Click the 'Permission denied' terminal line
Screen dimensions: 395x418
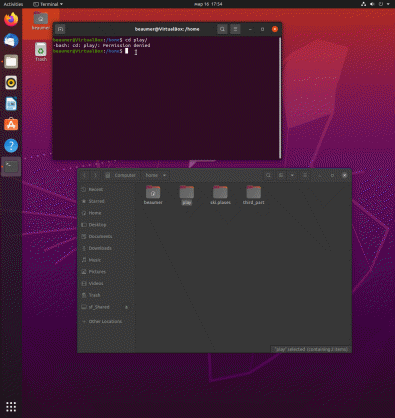[x=102, y=45]
